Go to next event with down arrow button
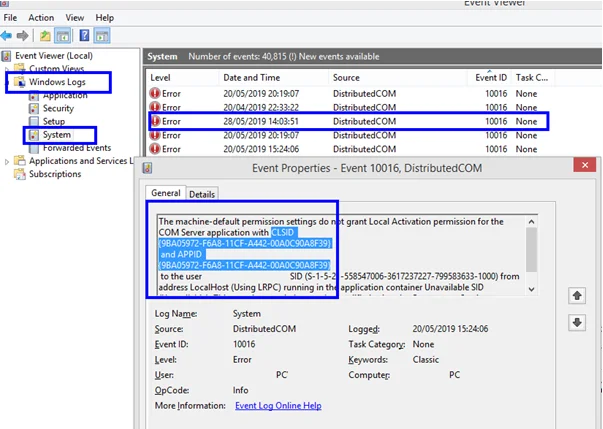603x429 pixels. point(577,323)
